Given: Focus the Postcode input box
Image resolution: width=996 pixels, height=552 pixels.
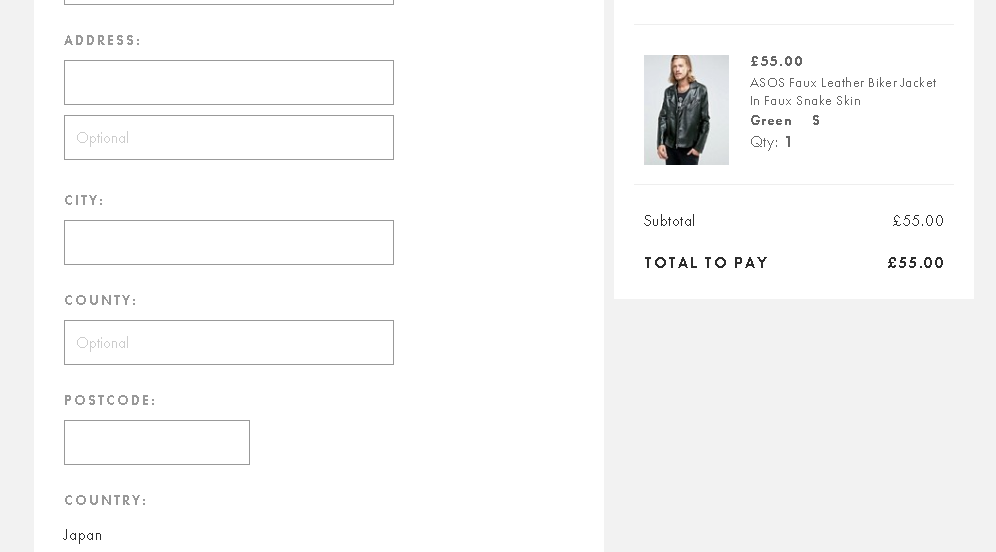Looking at the screenshot, I should click(157, 442).
